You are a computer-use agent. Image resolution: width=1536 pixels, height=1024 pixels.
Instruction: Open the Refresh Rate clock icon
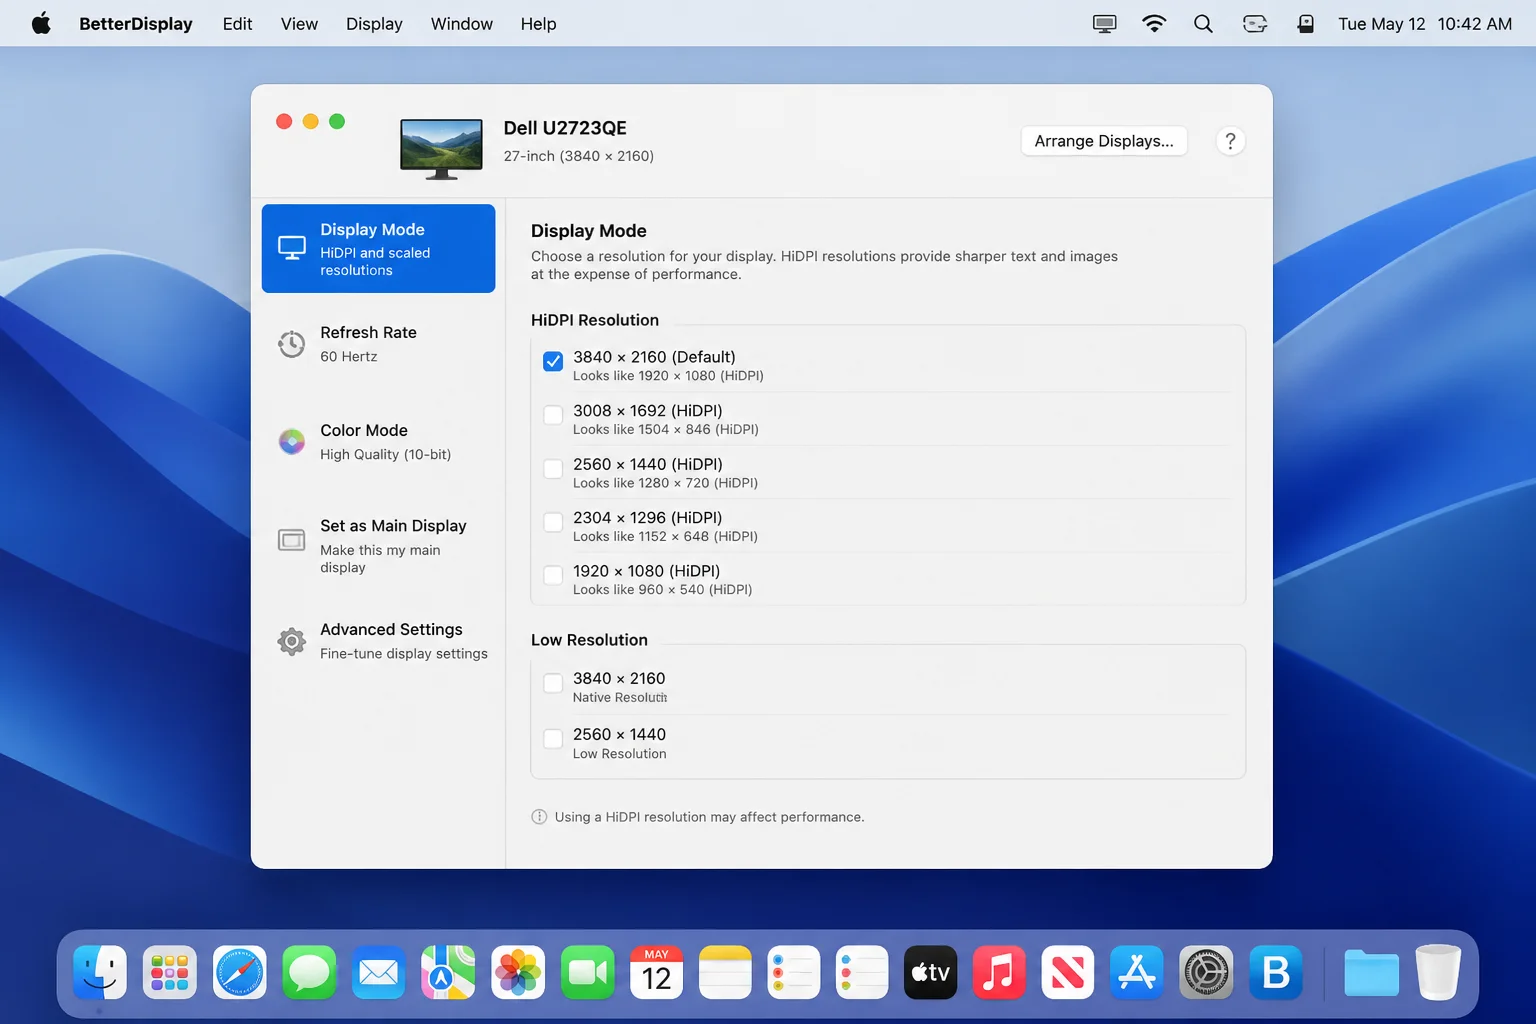(x=291, y=344)
